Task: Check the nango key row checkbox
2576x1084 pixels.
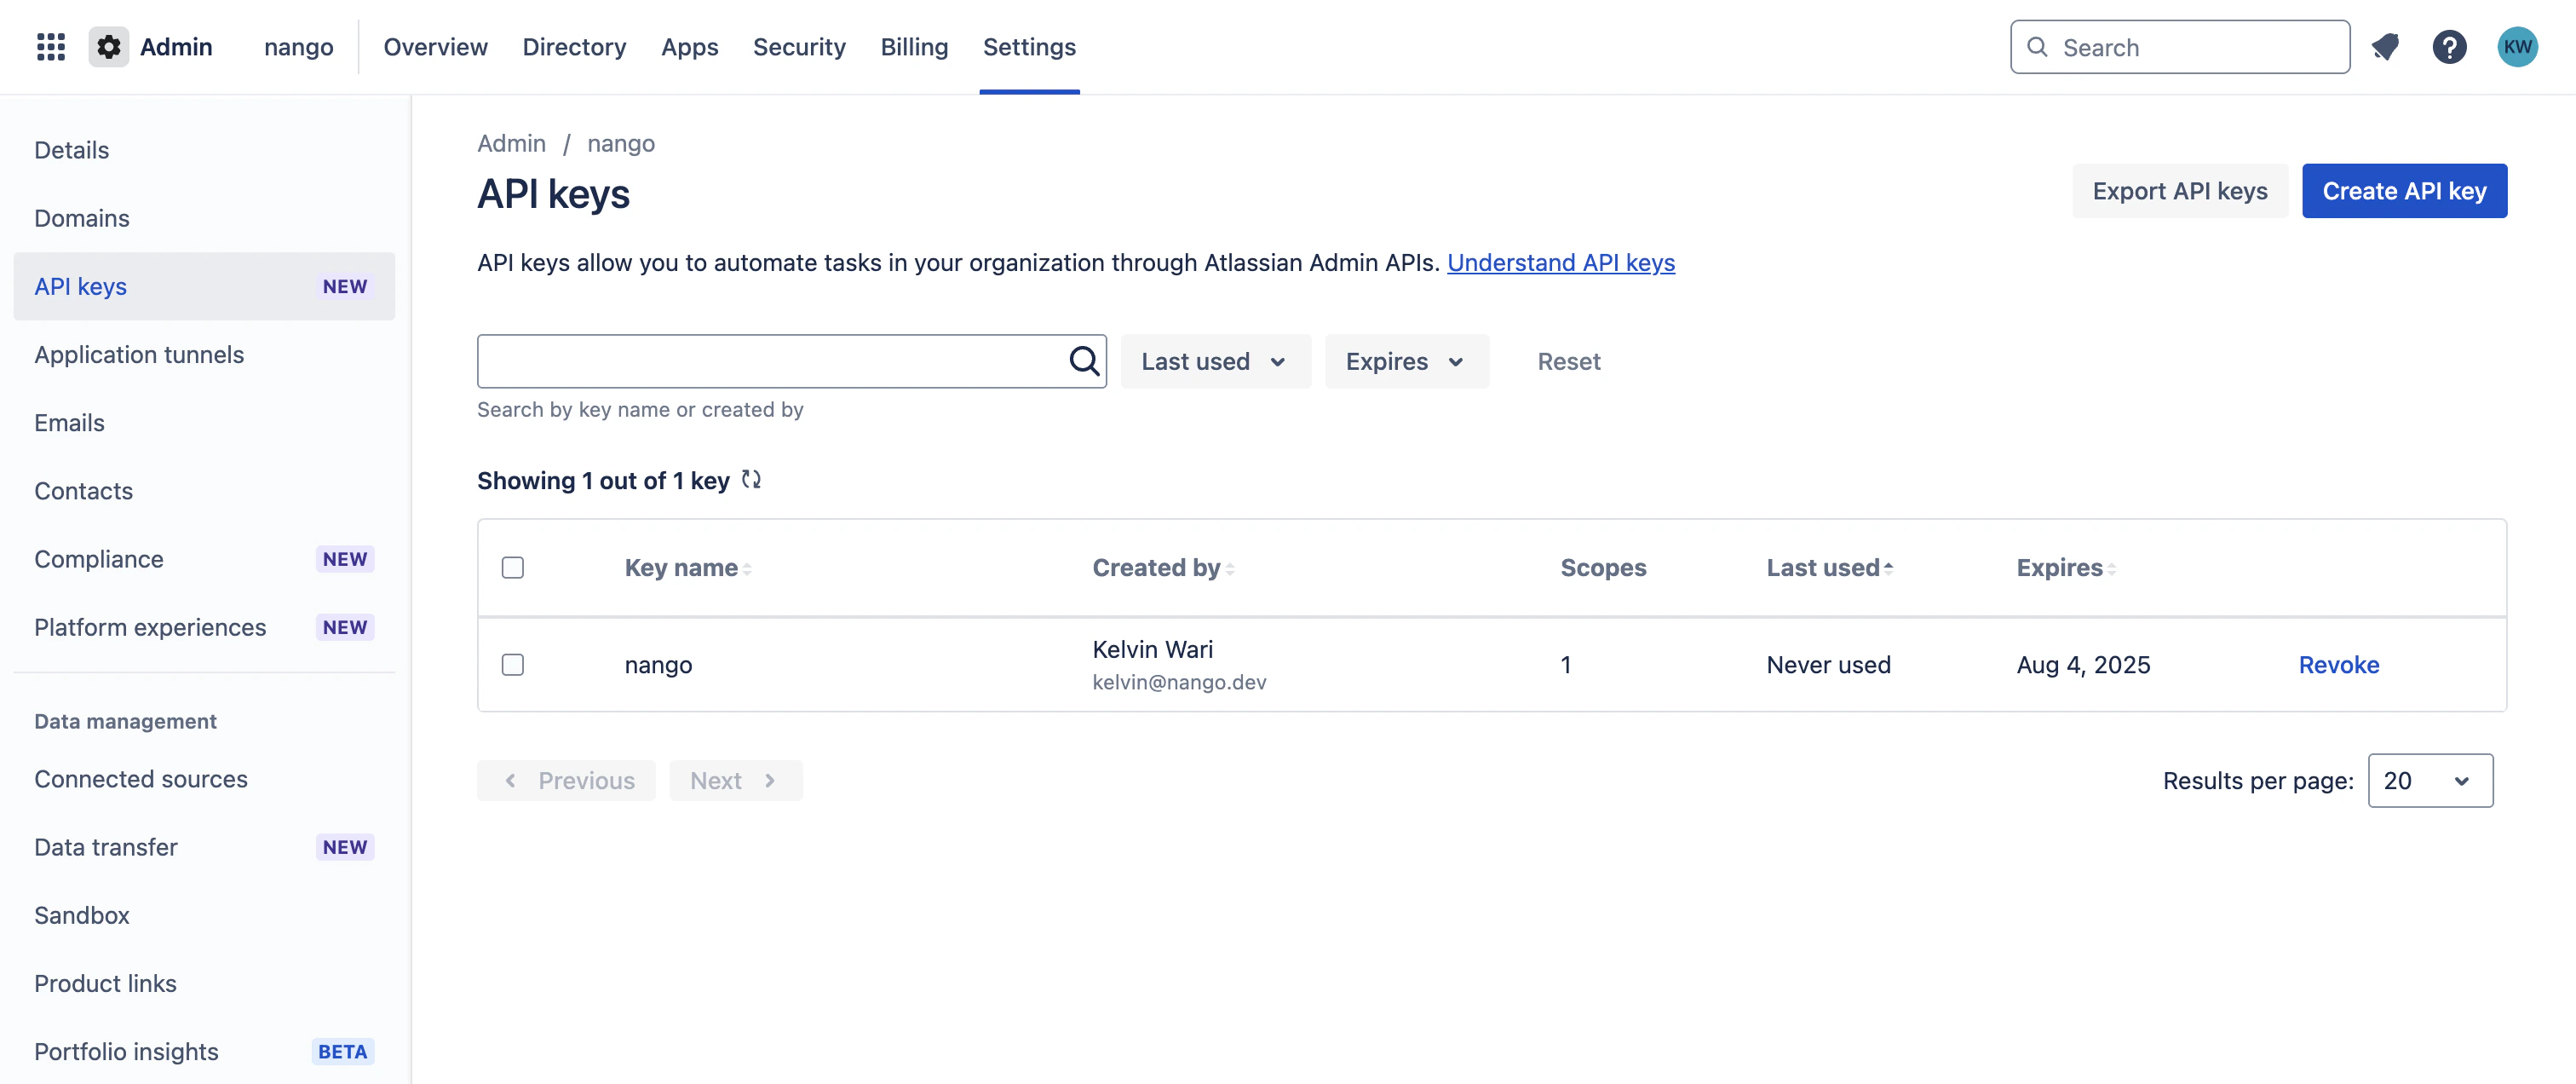Action: 513,665
